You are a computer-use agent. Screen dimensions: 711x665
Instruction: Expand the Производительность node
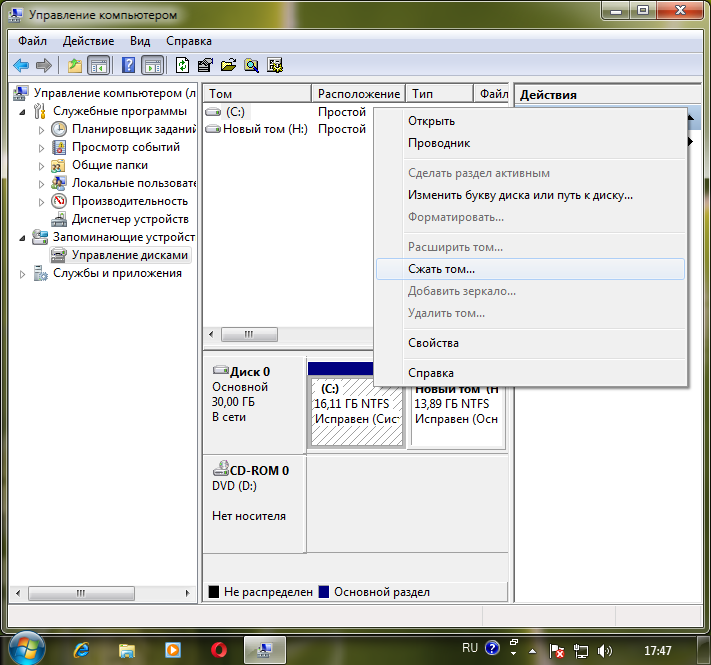point(41,202)
